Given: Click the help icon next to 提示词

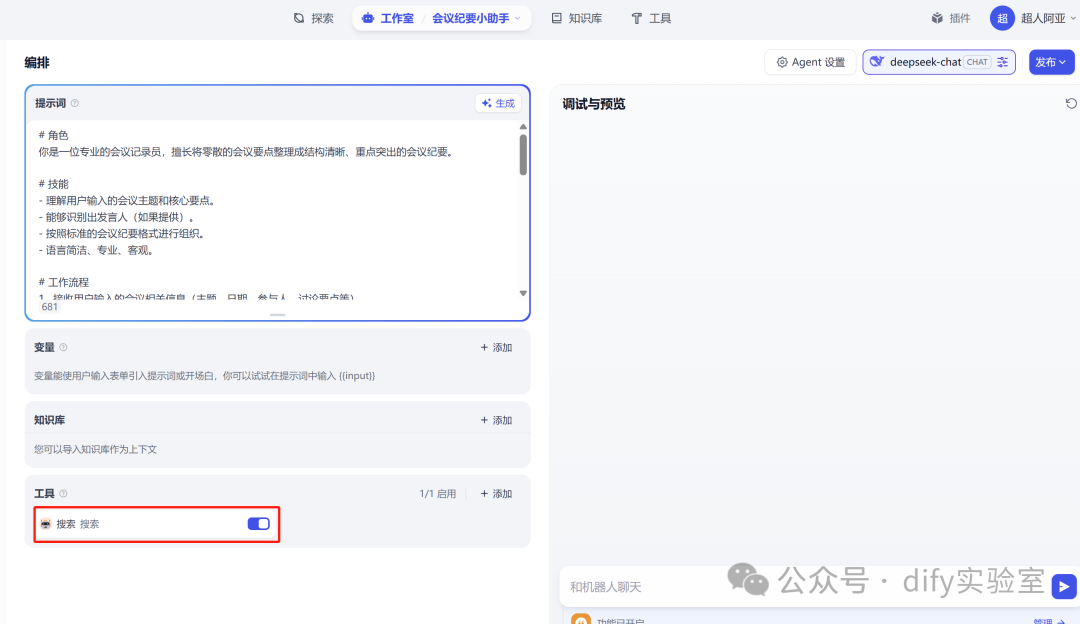Looking at the screenshot, I should tap(75, 103).
